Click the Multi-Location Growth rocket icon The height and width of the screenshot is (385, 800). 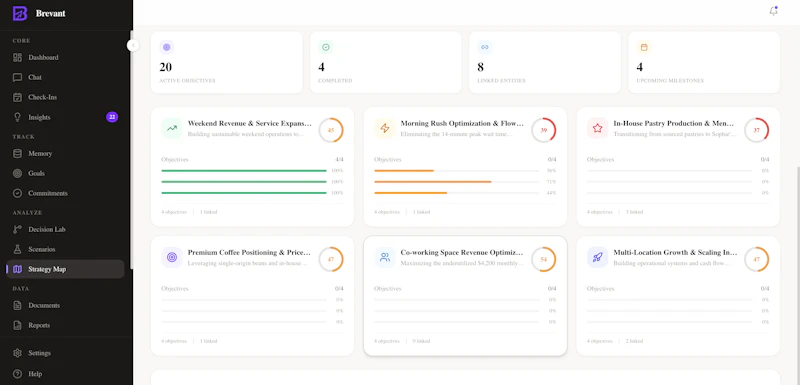[x=597, y=258]
